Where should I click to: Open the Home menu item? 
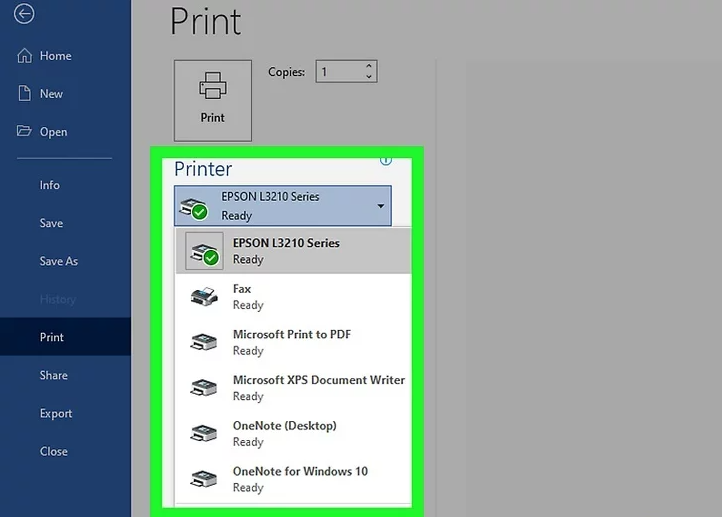[65, 56]
